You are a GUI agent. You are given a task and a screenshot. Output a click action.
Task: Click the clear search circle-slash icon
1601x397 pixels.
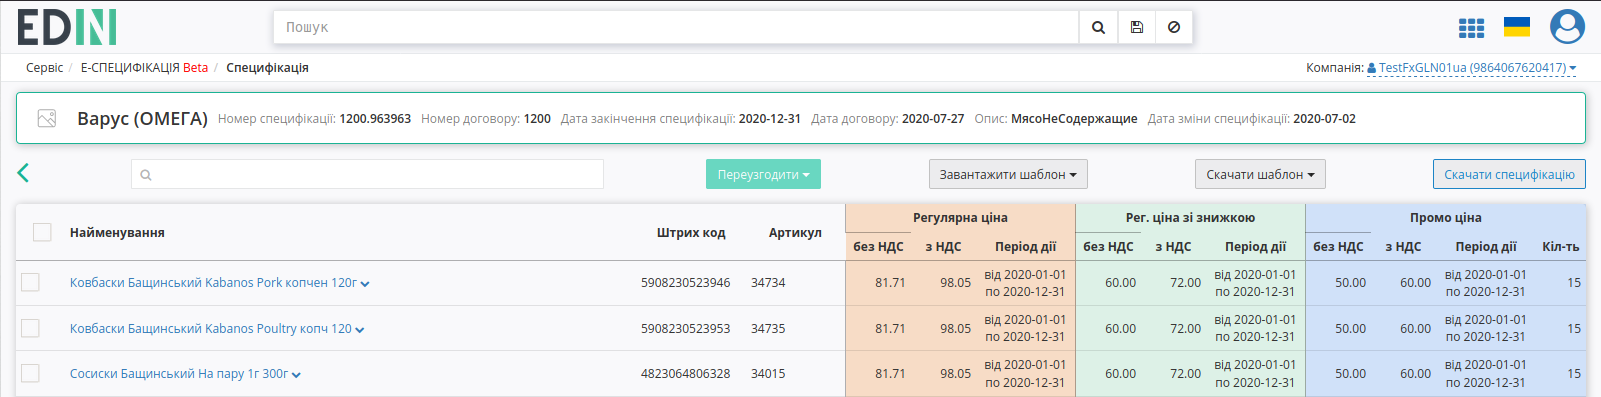(1174, 28)
